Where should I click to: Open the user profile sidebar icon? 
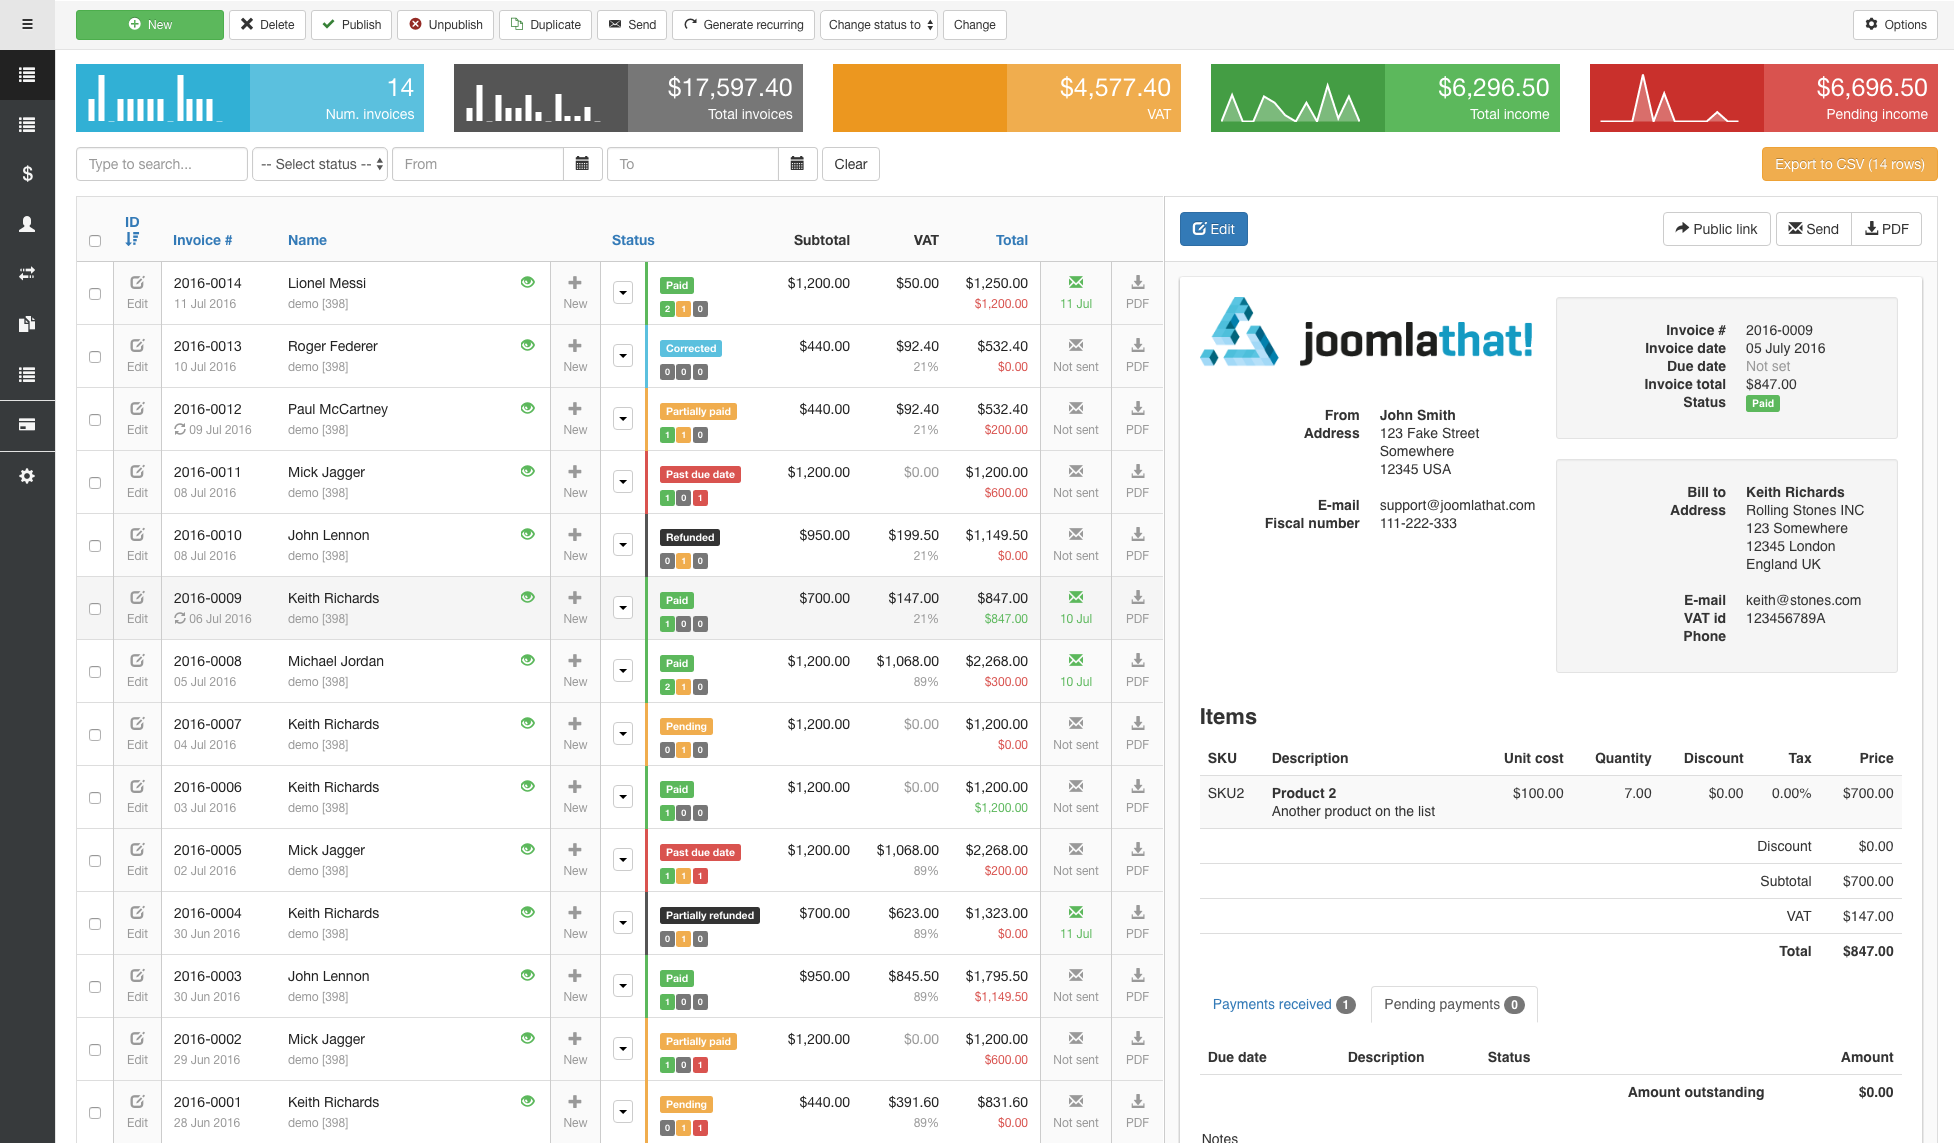27,224
